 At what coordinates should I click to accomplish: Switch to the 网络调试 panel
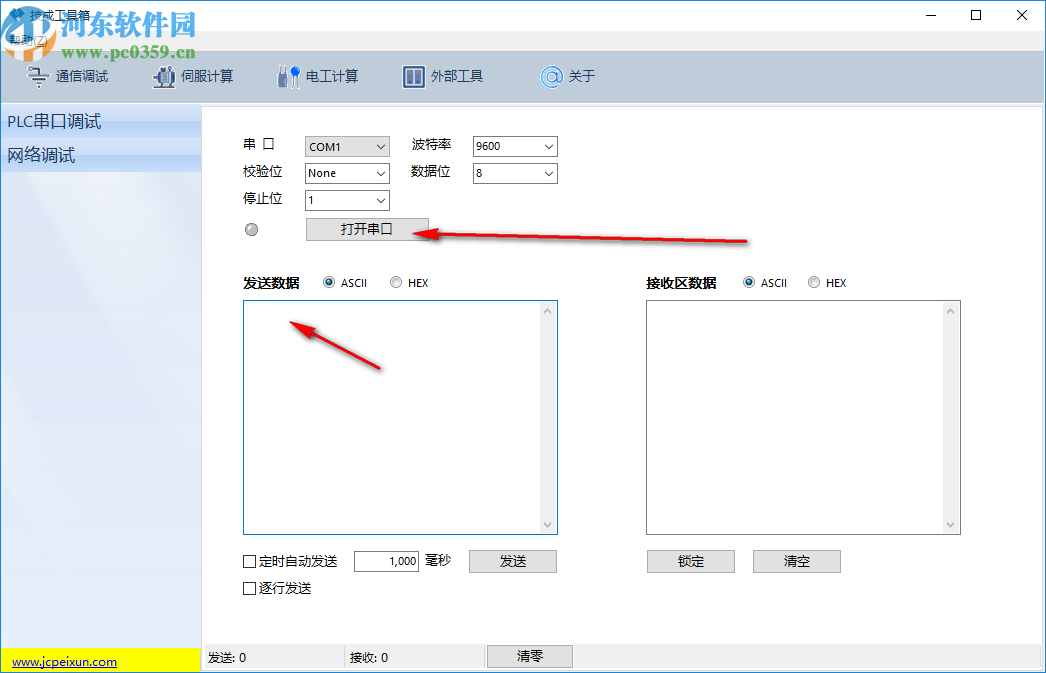[x=42, y=155]
